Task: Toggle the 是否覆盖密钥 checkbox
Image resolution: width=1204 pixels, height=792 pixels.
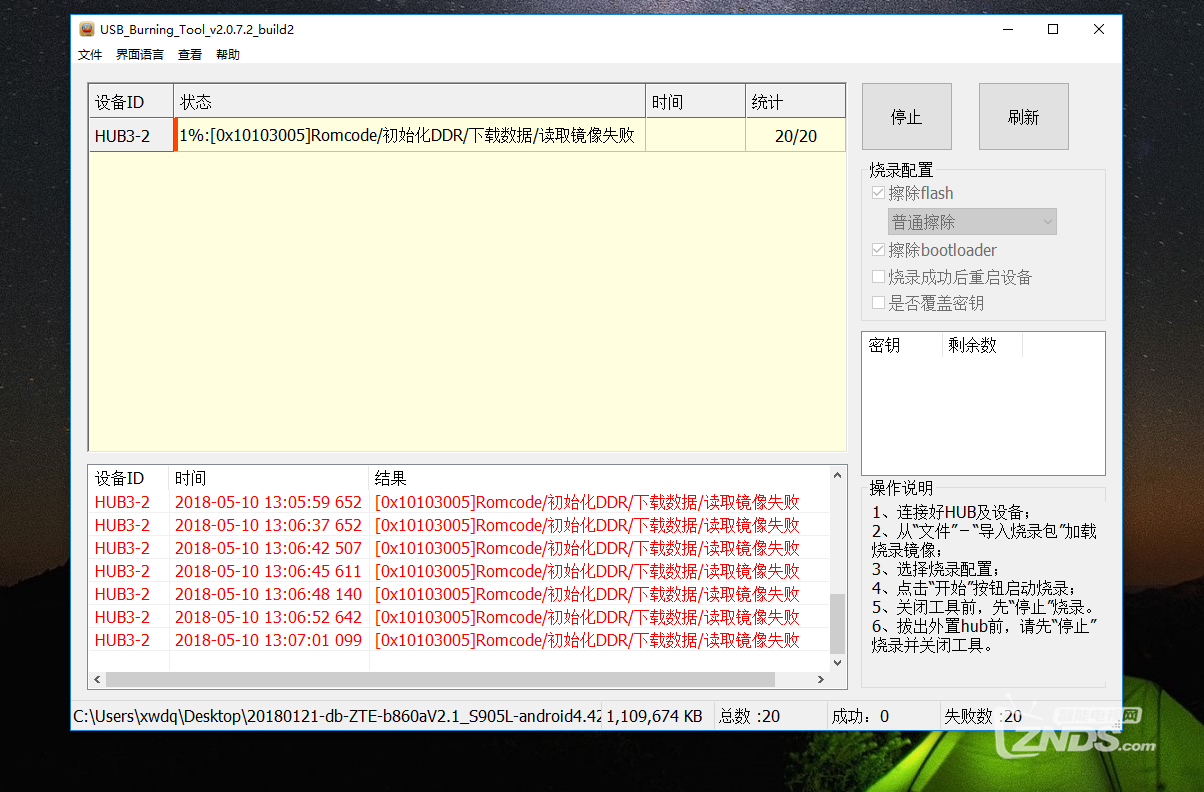Action: point(878,303)
